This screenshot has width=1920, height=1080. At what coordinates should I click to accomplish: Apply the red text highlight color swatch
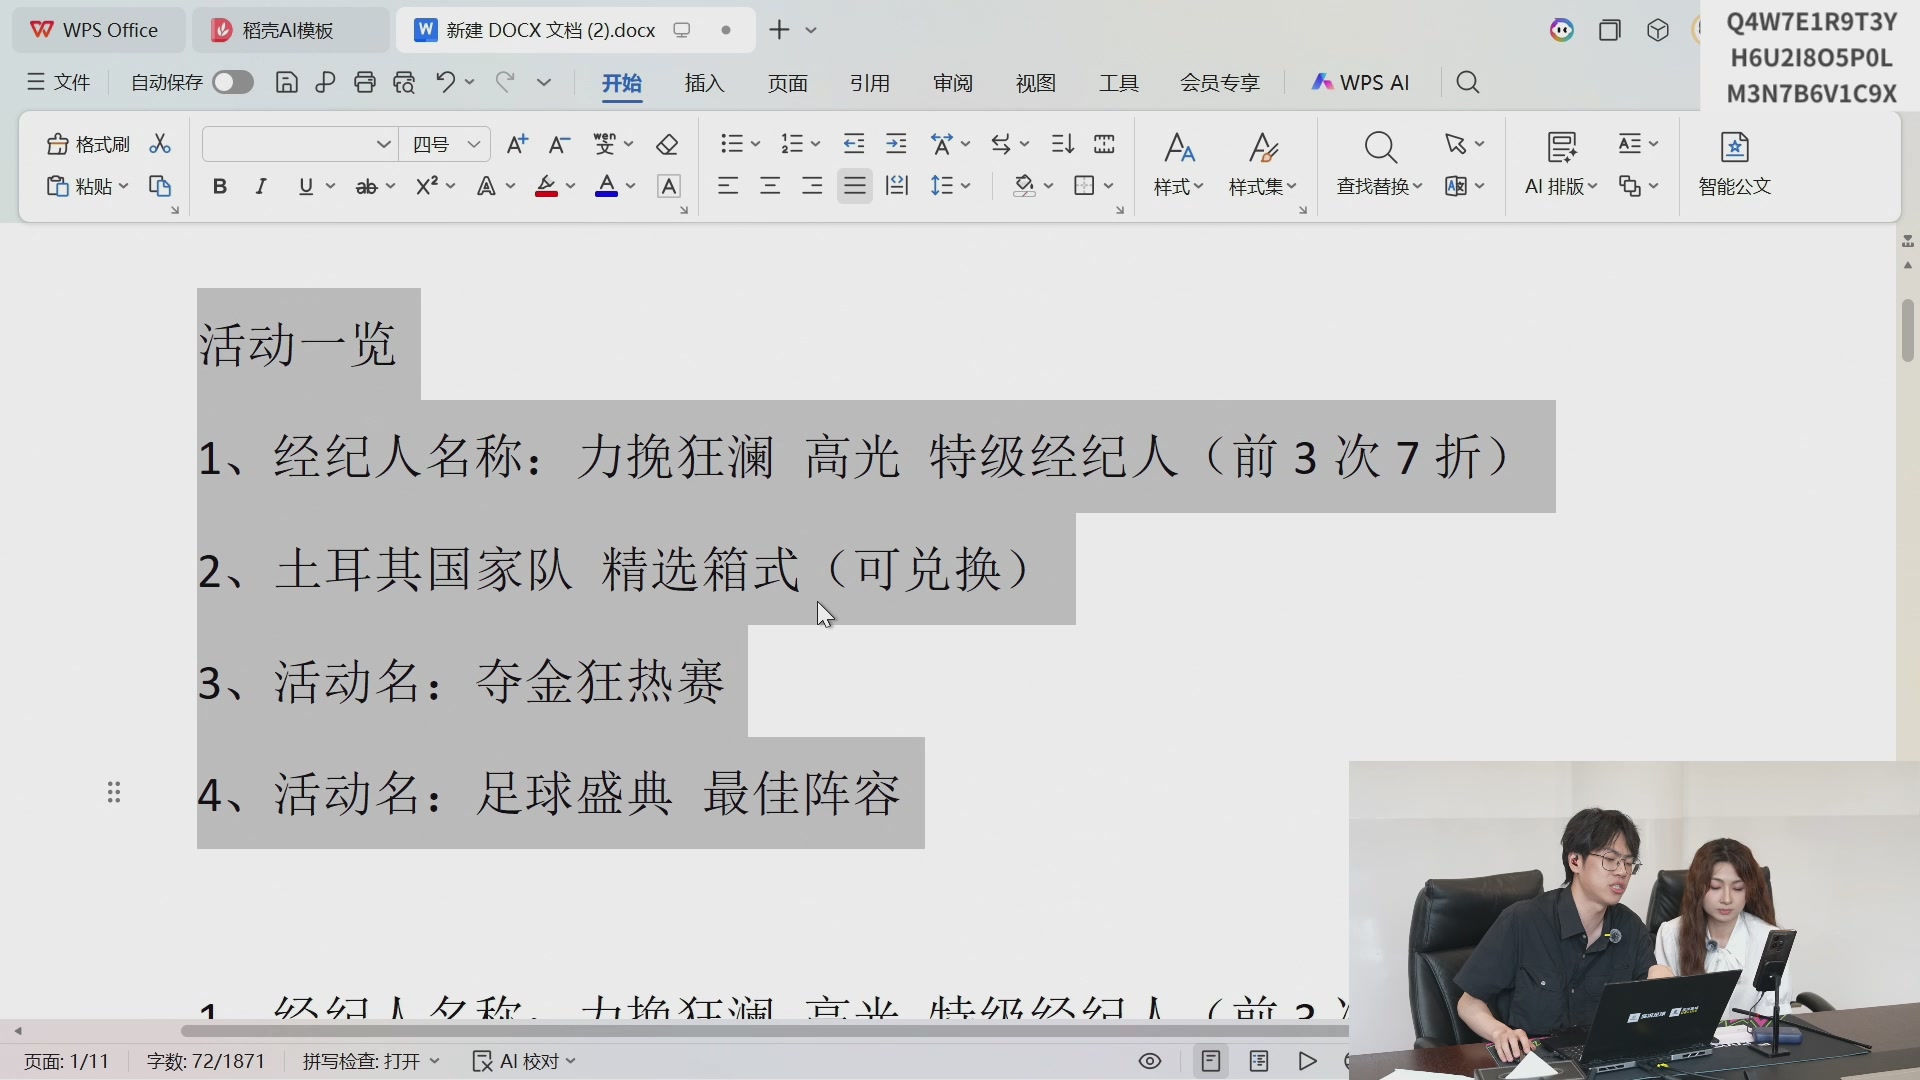pos(546,186)
